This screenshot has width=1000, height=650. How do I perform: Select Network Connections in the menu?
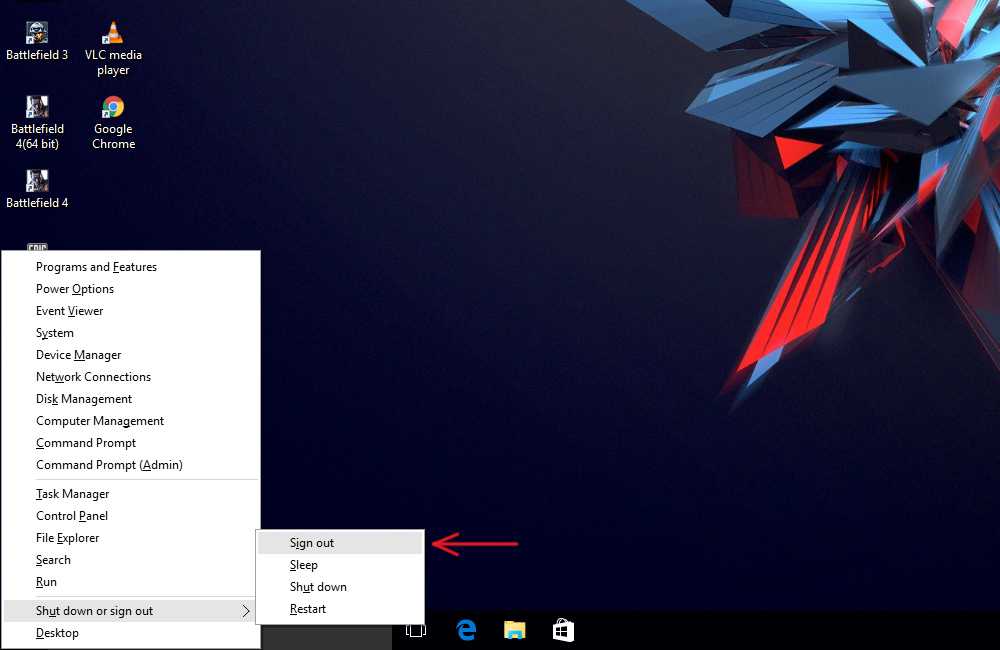coord(131,377)
